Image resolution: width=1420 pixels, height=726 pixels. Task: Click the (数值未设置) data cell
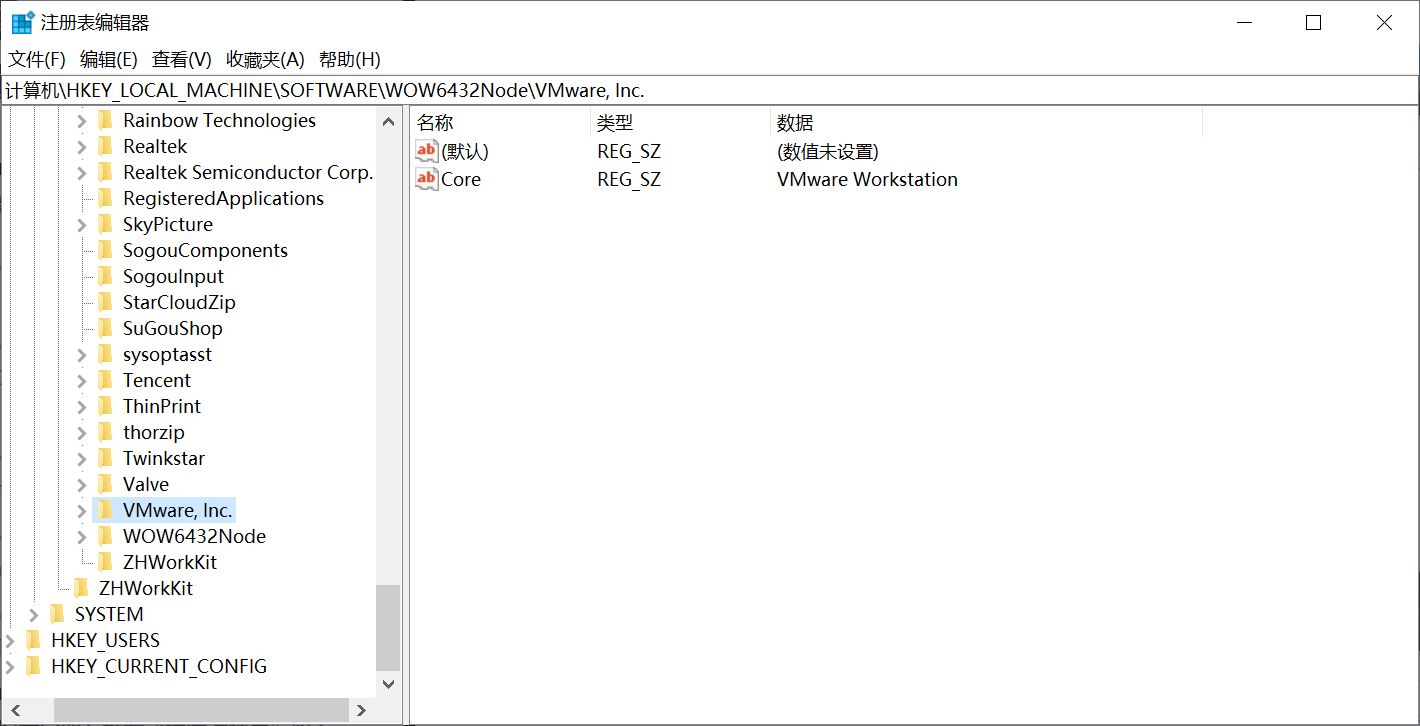click(827, 151)
